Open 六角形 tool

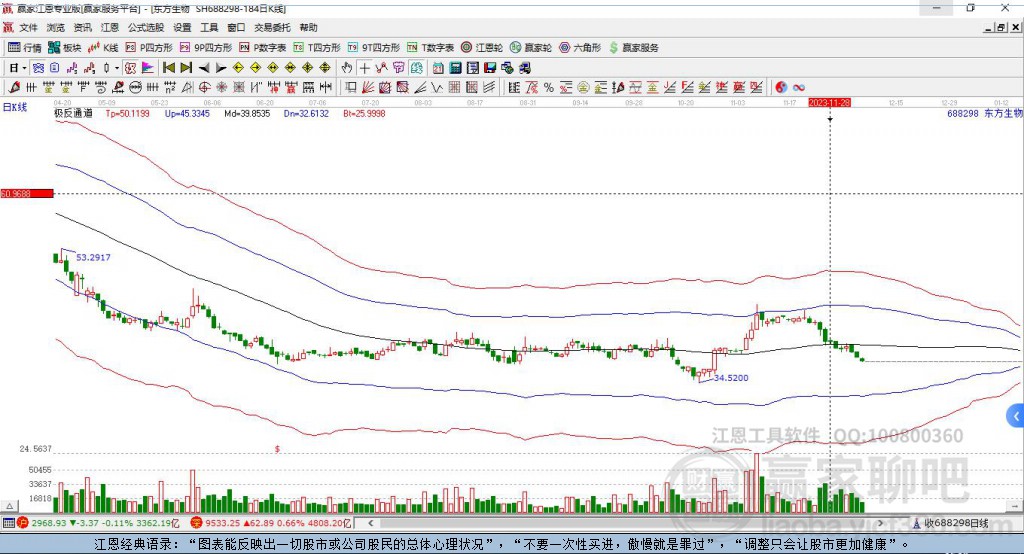point(580,48)
